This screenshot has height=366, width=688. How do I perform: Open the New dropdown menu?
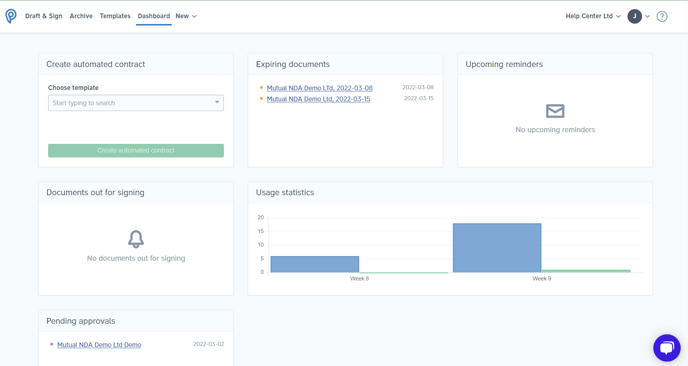point(186,16)
